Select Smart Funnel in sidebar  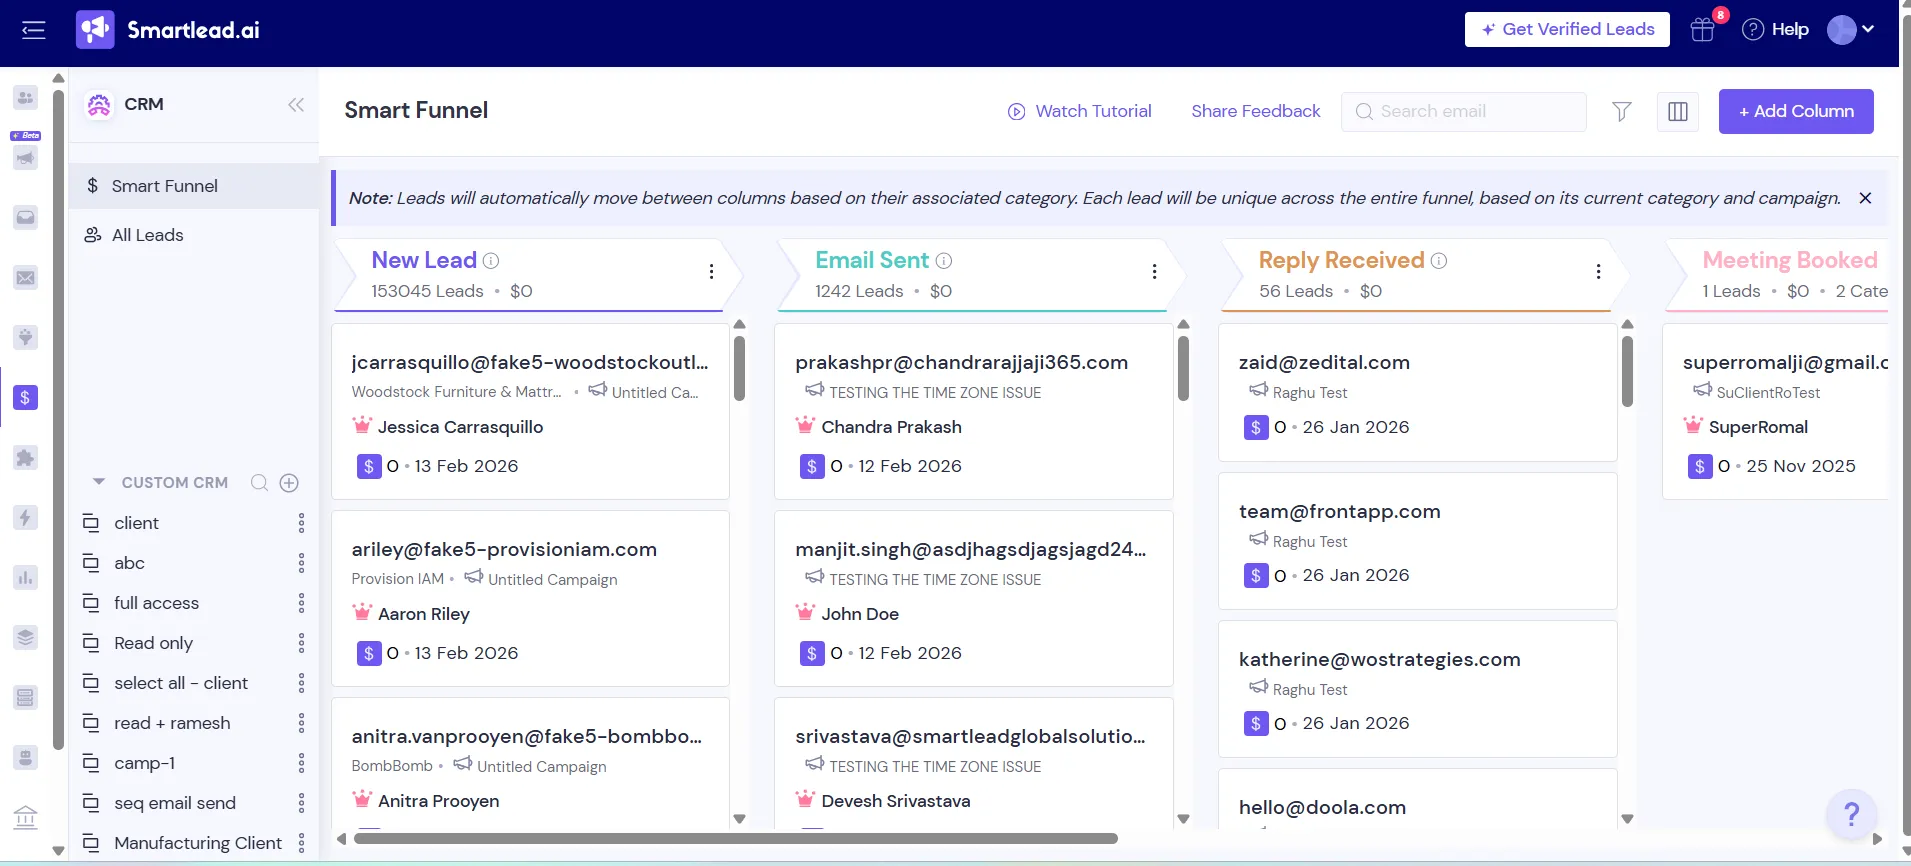coord(193,186)
